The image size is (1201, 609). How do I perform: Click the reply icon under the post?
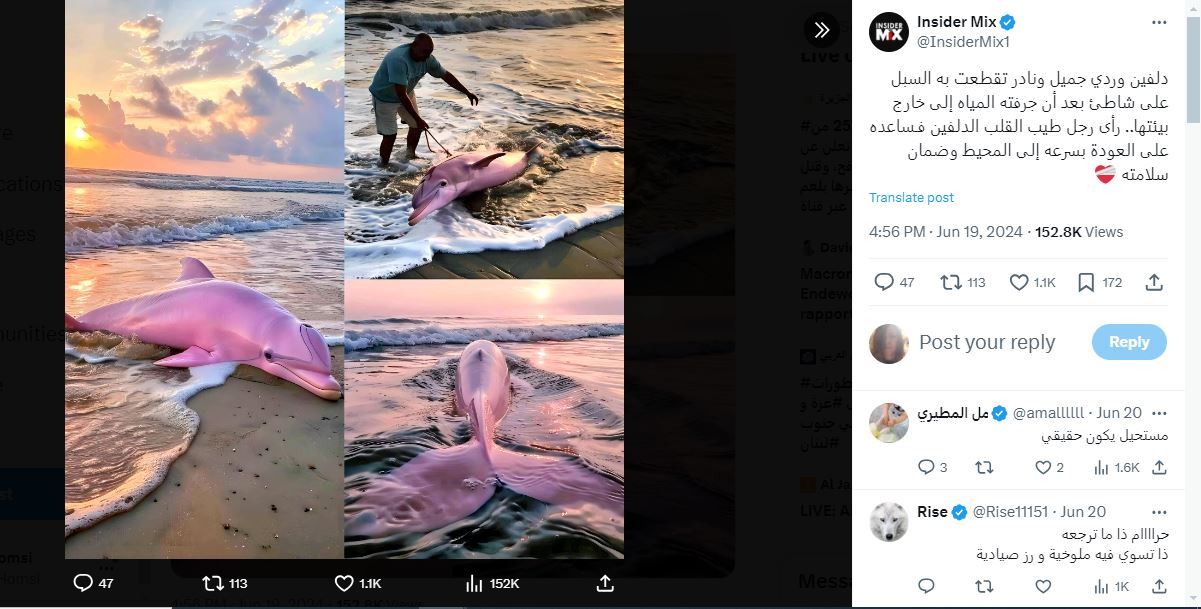point(884,283)
